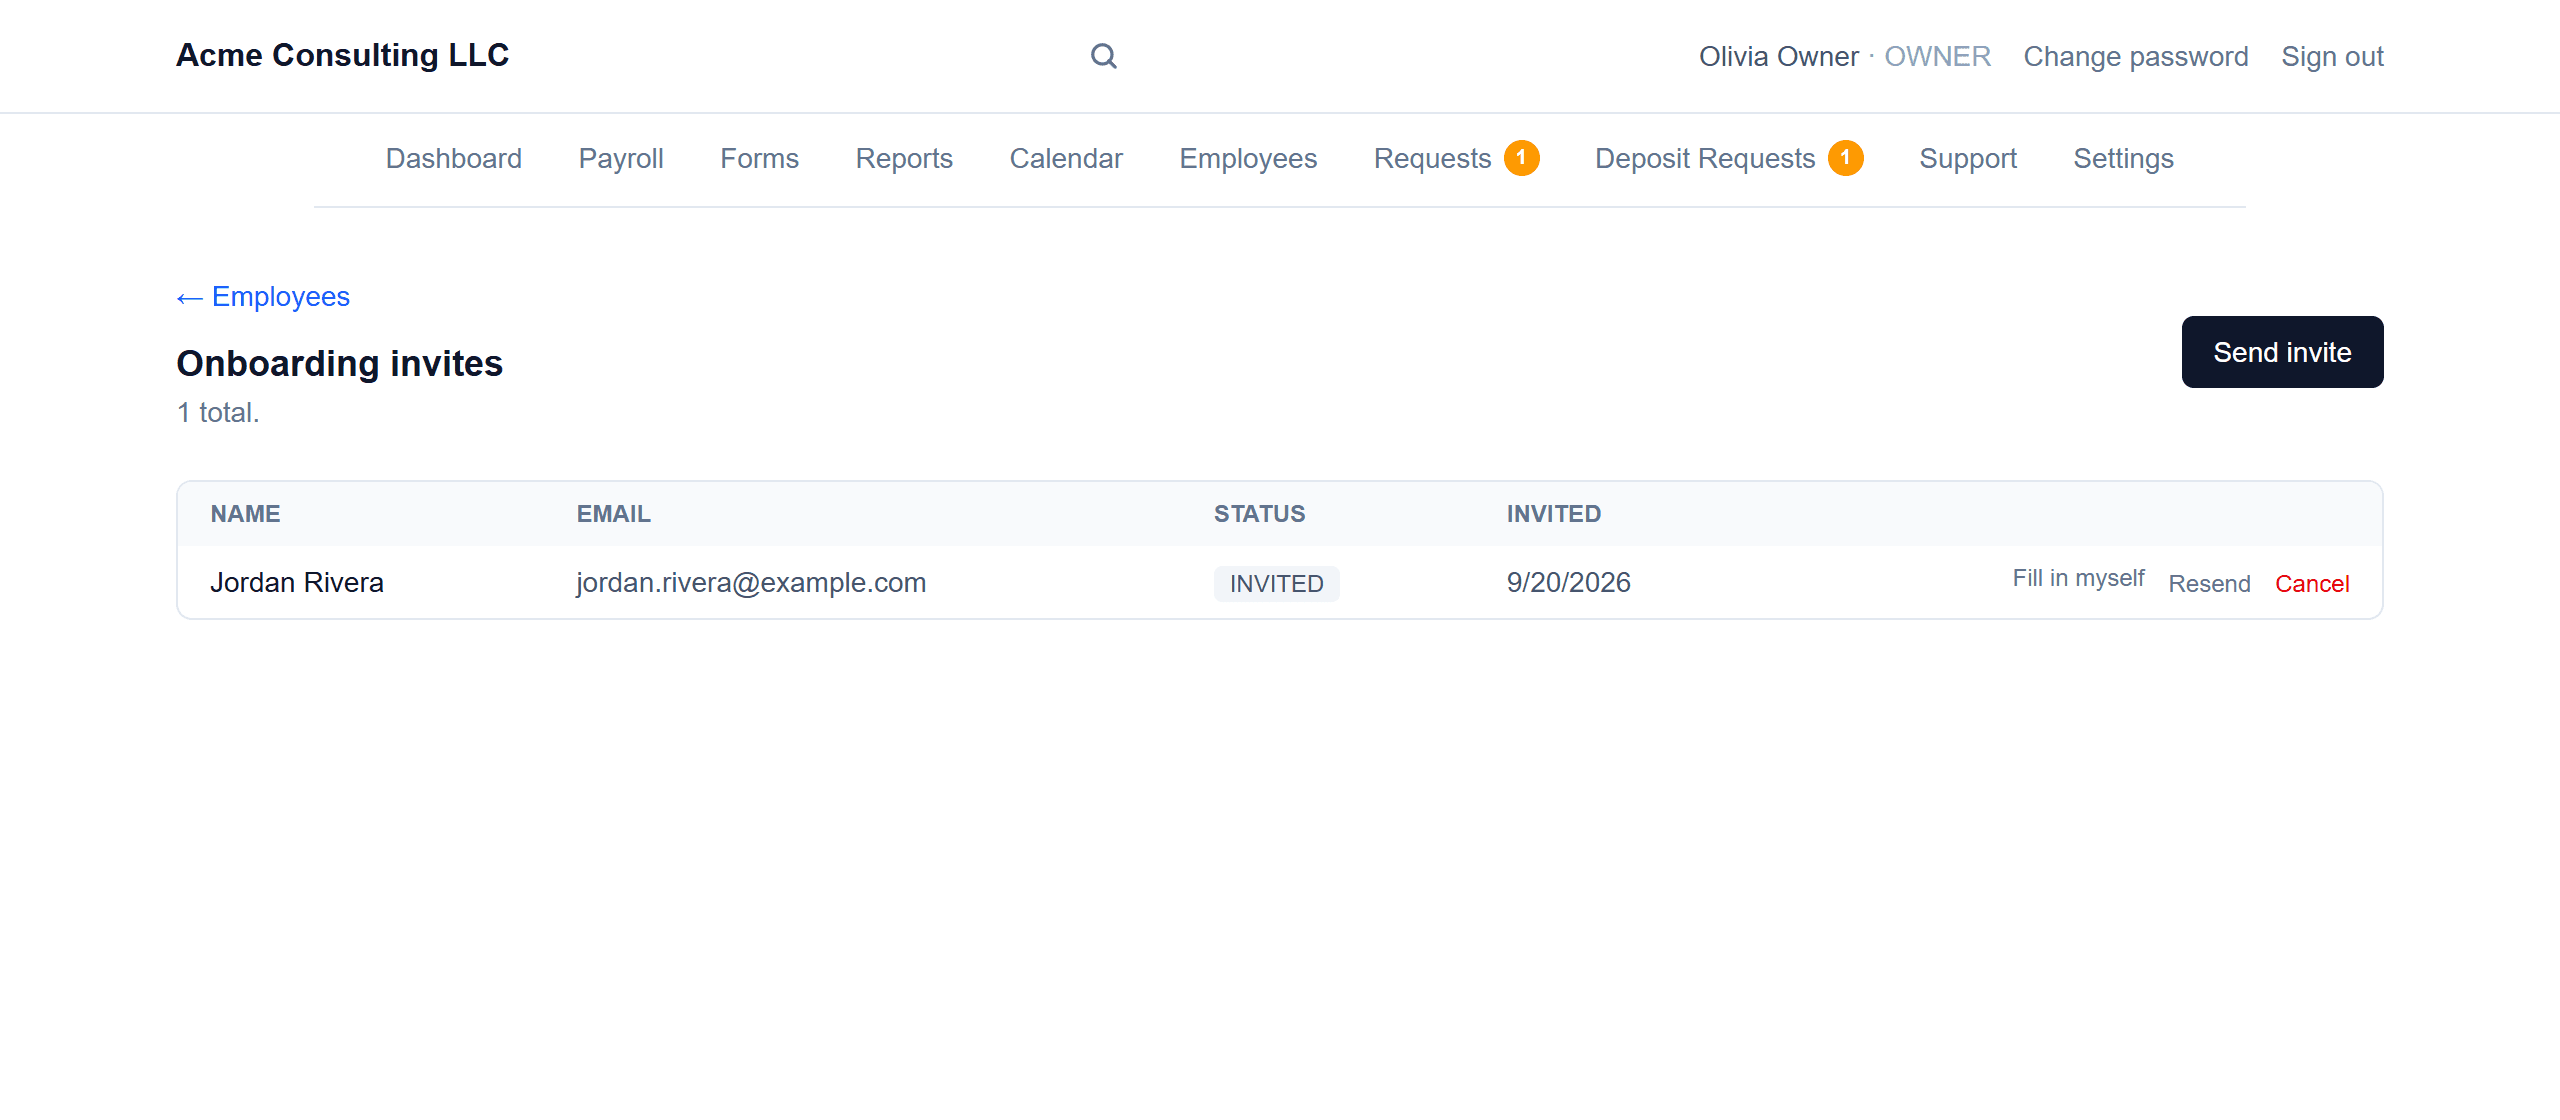The image size is (2560, 1120).
Task: Go back via the Employees link
Action: (263, 297)
